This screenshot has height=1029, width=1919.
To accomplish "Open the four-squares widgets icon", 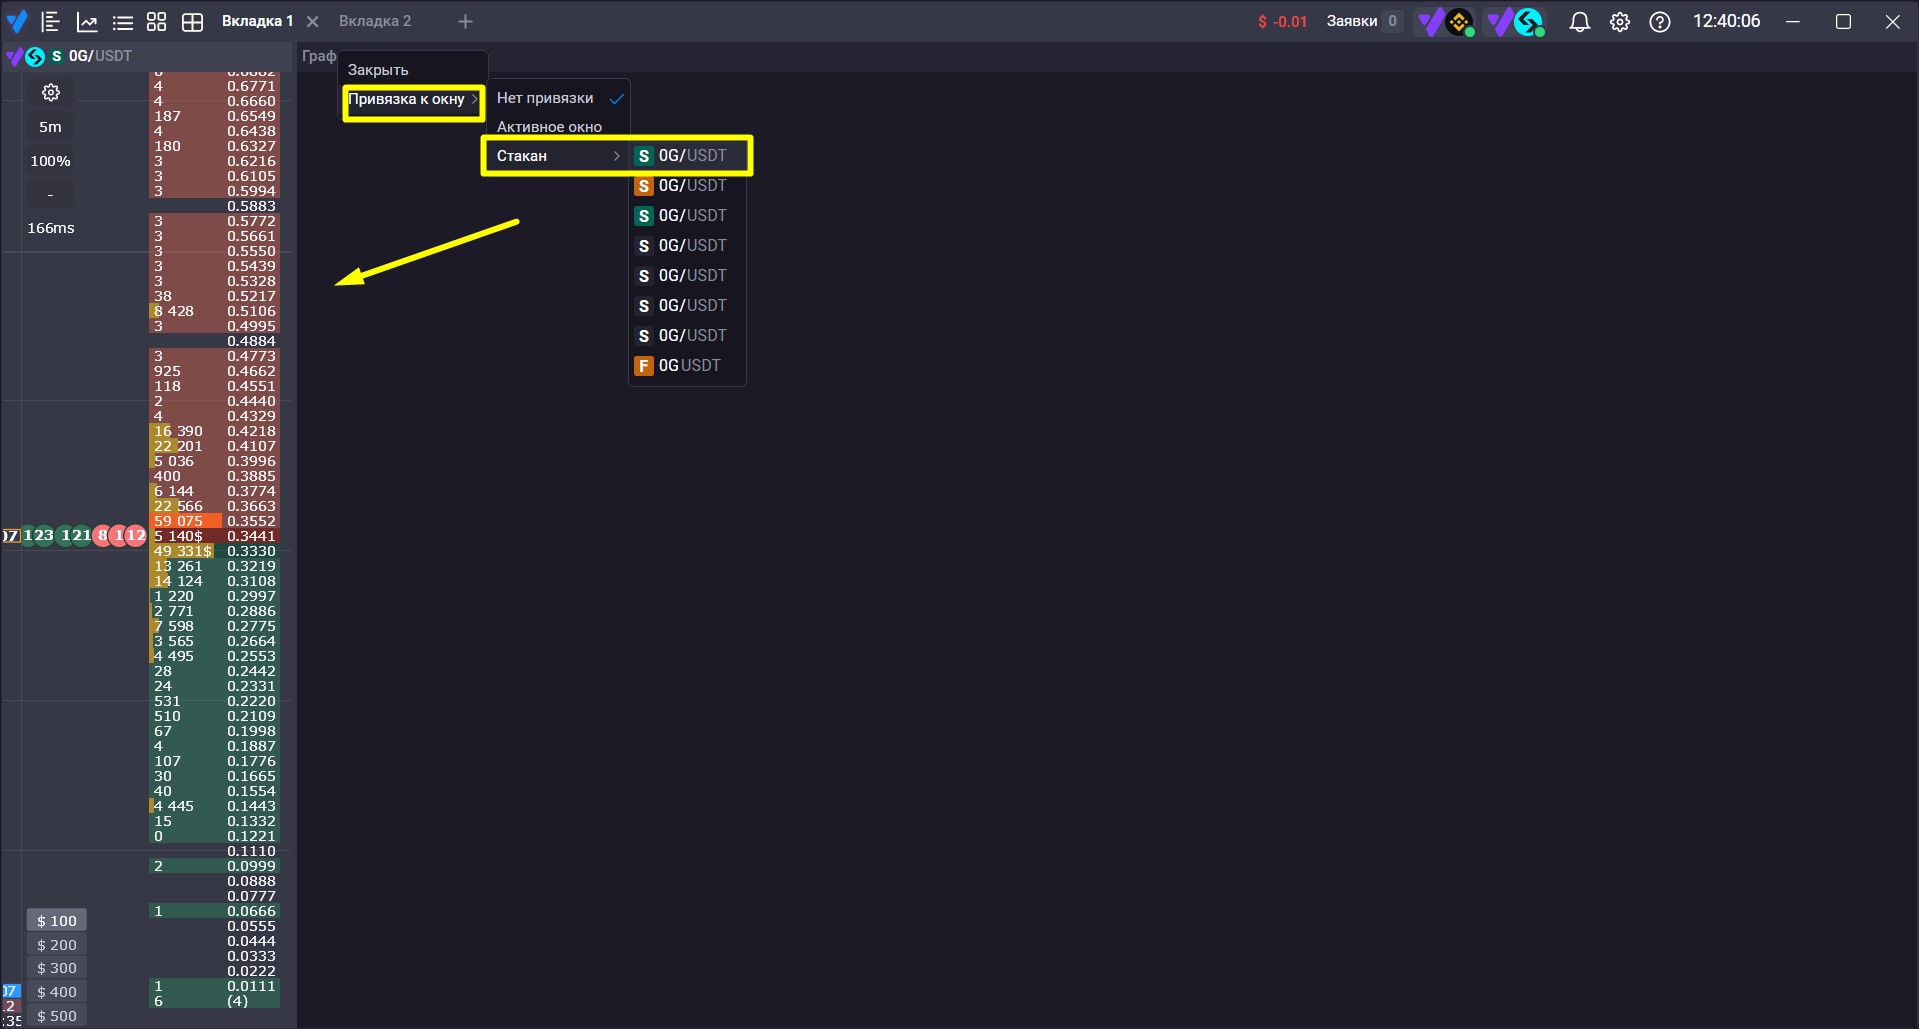I will click(157, 21).
